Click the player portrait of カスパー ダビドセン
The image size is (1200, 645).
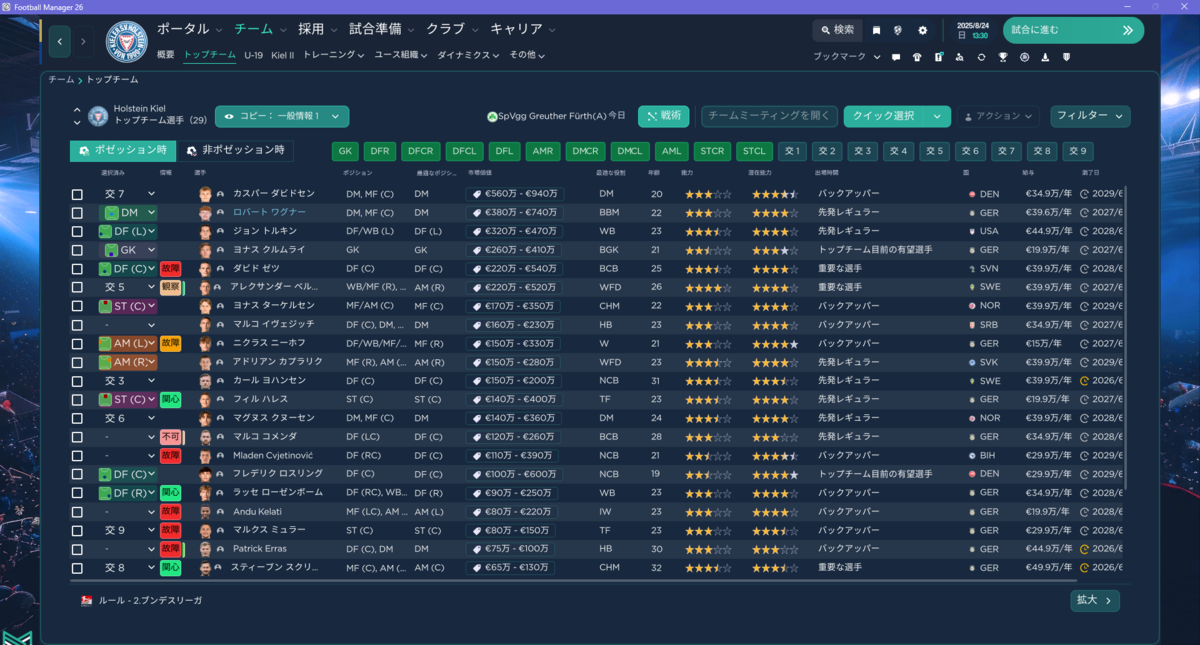[205, 194]
